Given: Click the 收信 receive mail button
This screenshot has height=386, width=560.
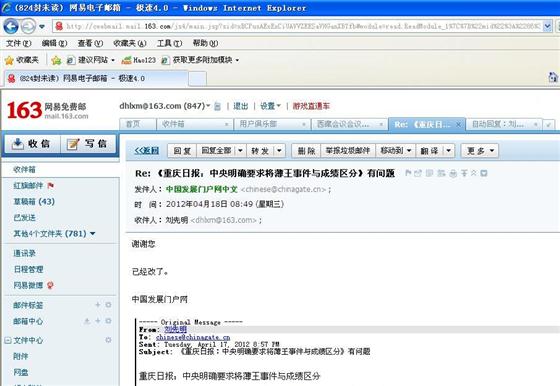Looking at the screenshot, I should 31,144.
